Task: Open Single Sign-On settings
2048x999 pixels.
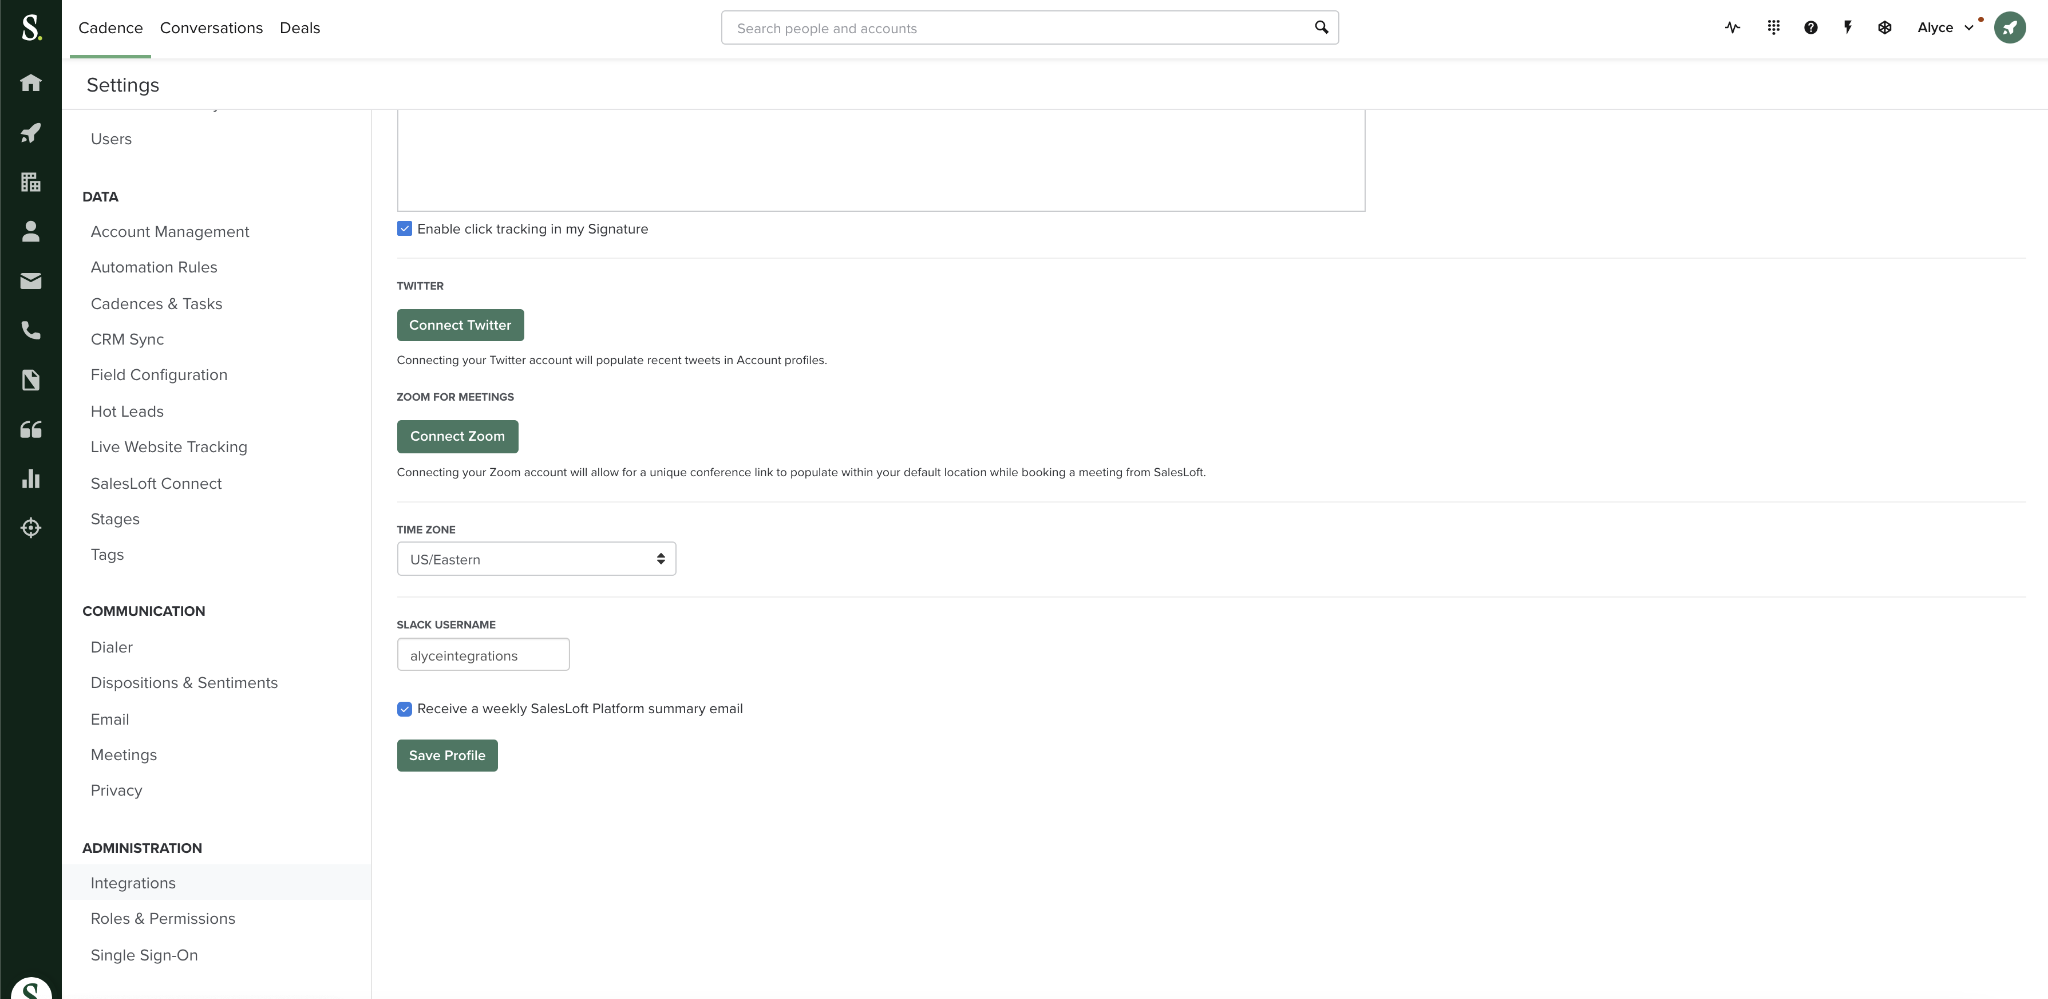Action: (x=144, y=956)
